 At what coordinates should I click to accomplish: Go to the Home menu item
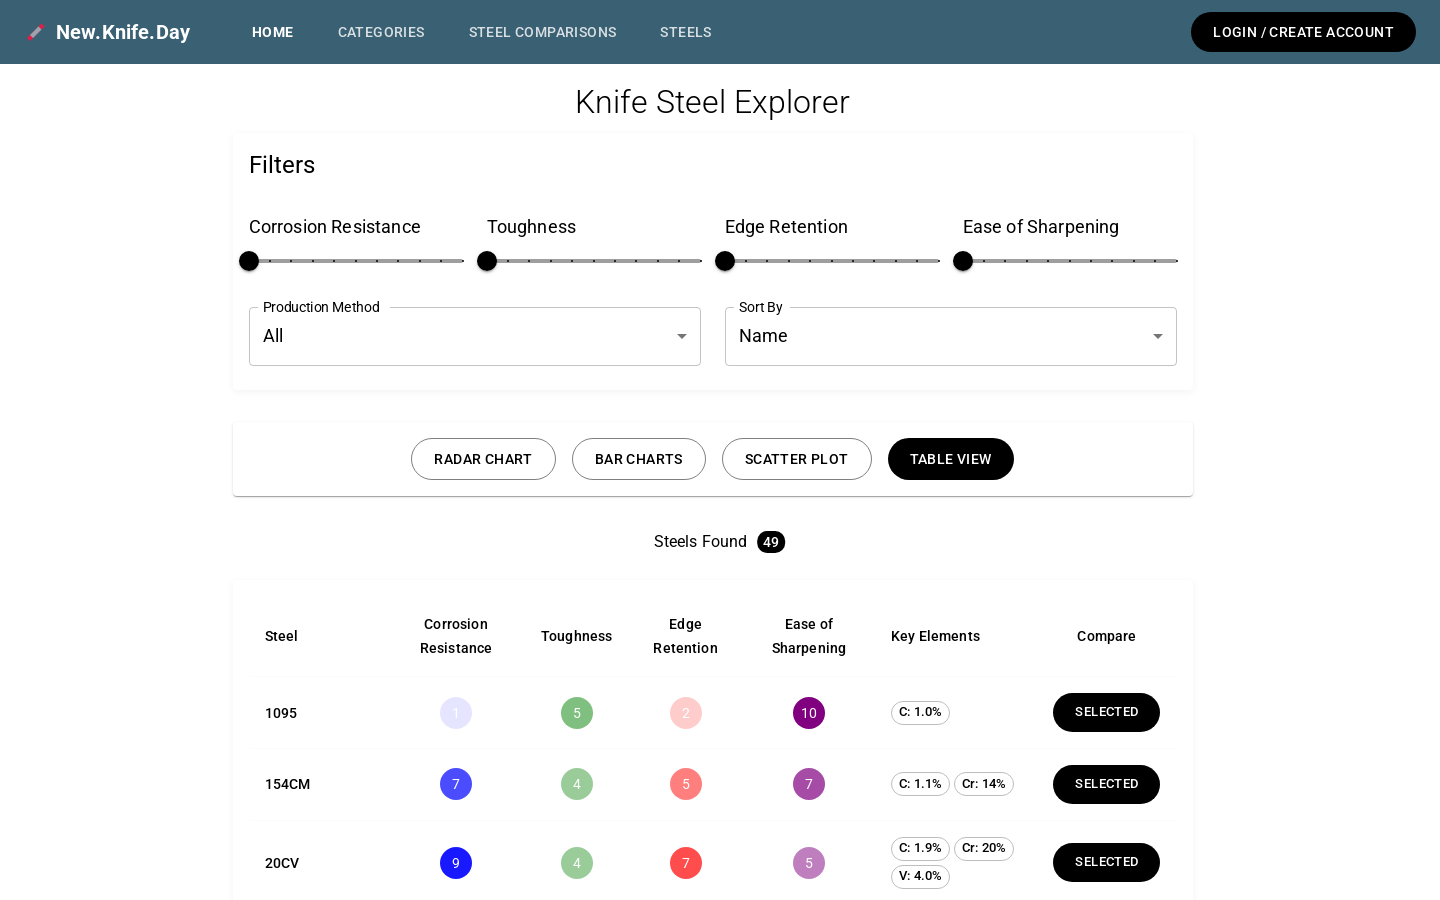[272, 32]
